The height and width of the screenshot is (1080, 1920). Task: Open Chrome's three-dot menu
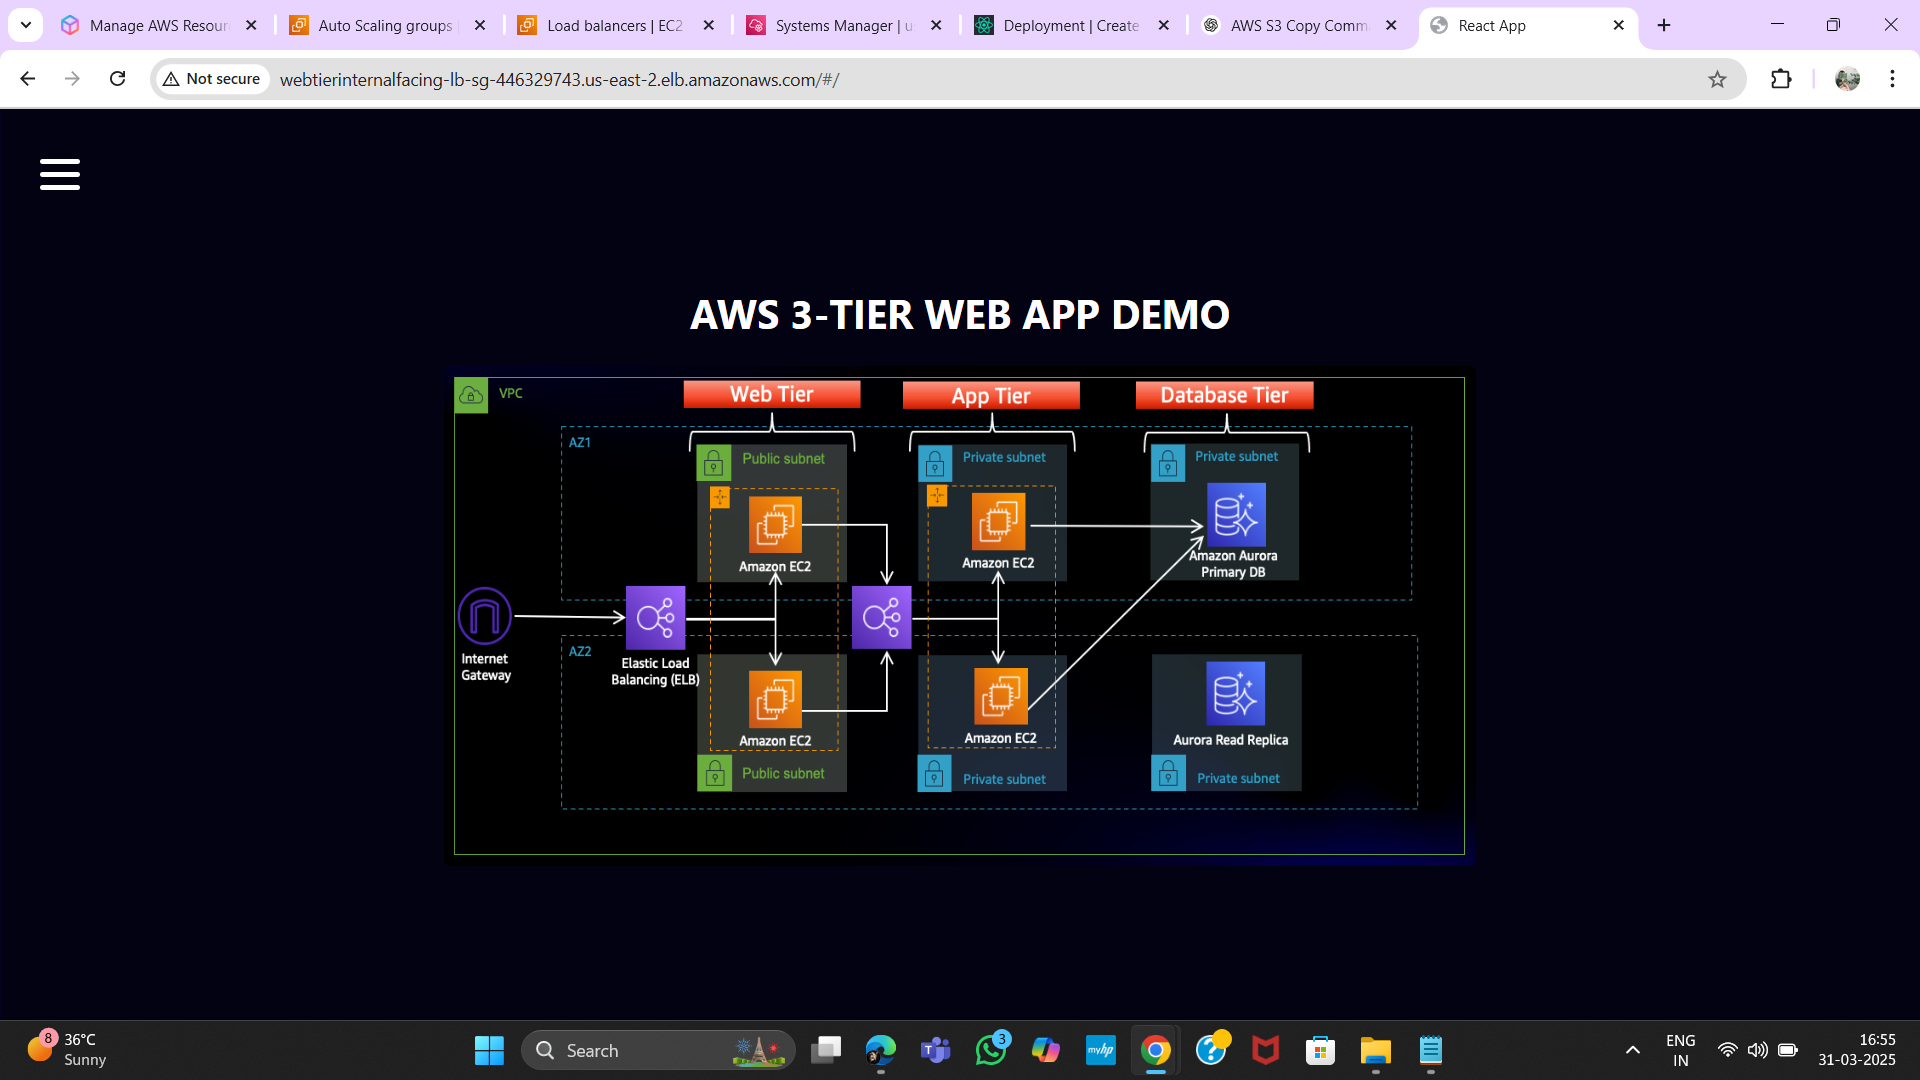1892,79
